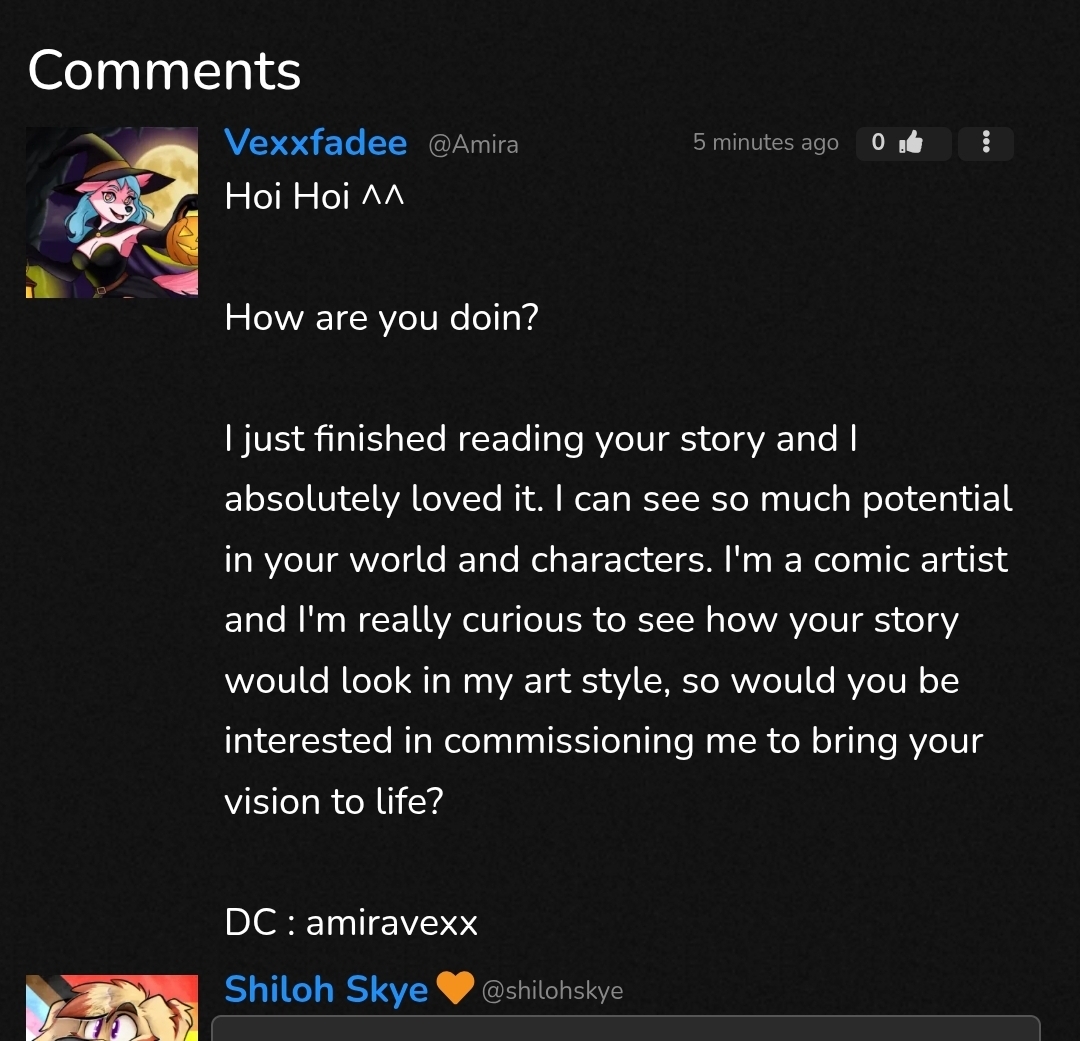Click the @Amira handle

tap(473, 145)
